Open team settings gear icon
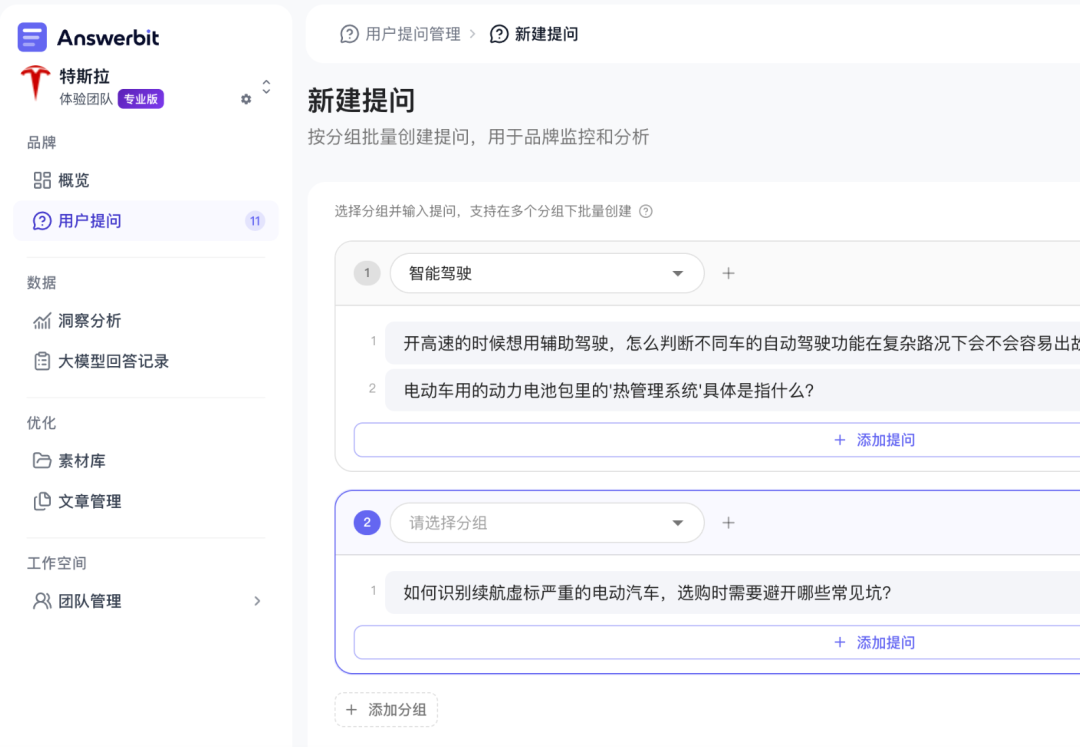Screen dimensions: 1080x747 (x=246, y=99)
